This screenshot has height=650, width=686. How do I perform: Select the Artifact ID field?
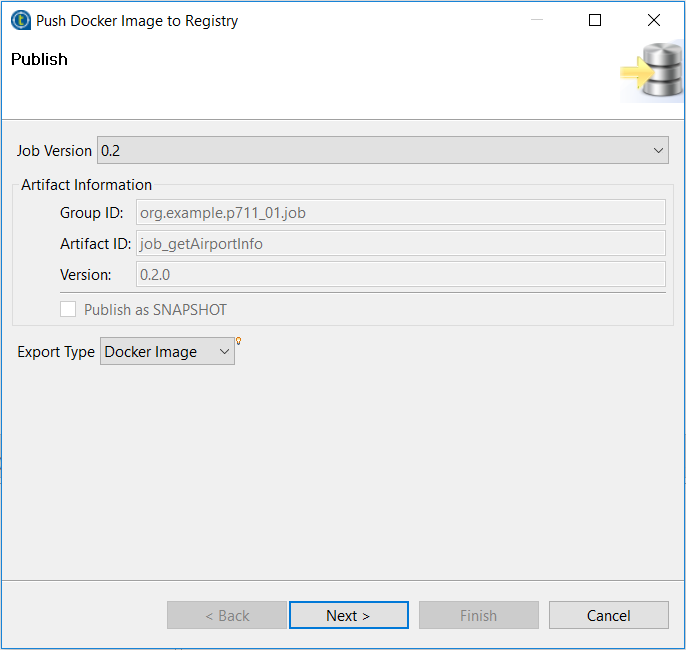pos(400,243)
